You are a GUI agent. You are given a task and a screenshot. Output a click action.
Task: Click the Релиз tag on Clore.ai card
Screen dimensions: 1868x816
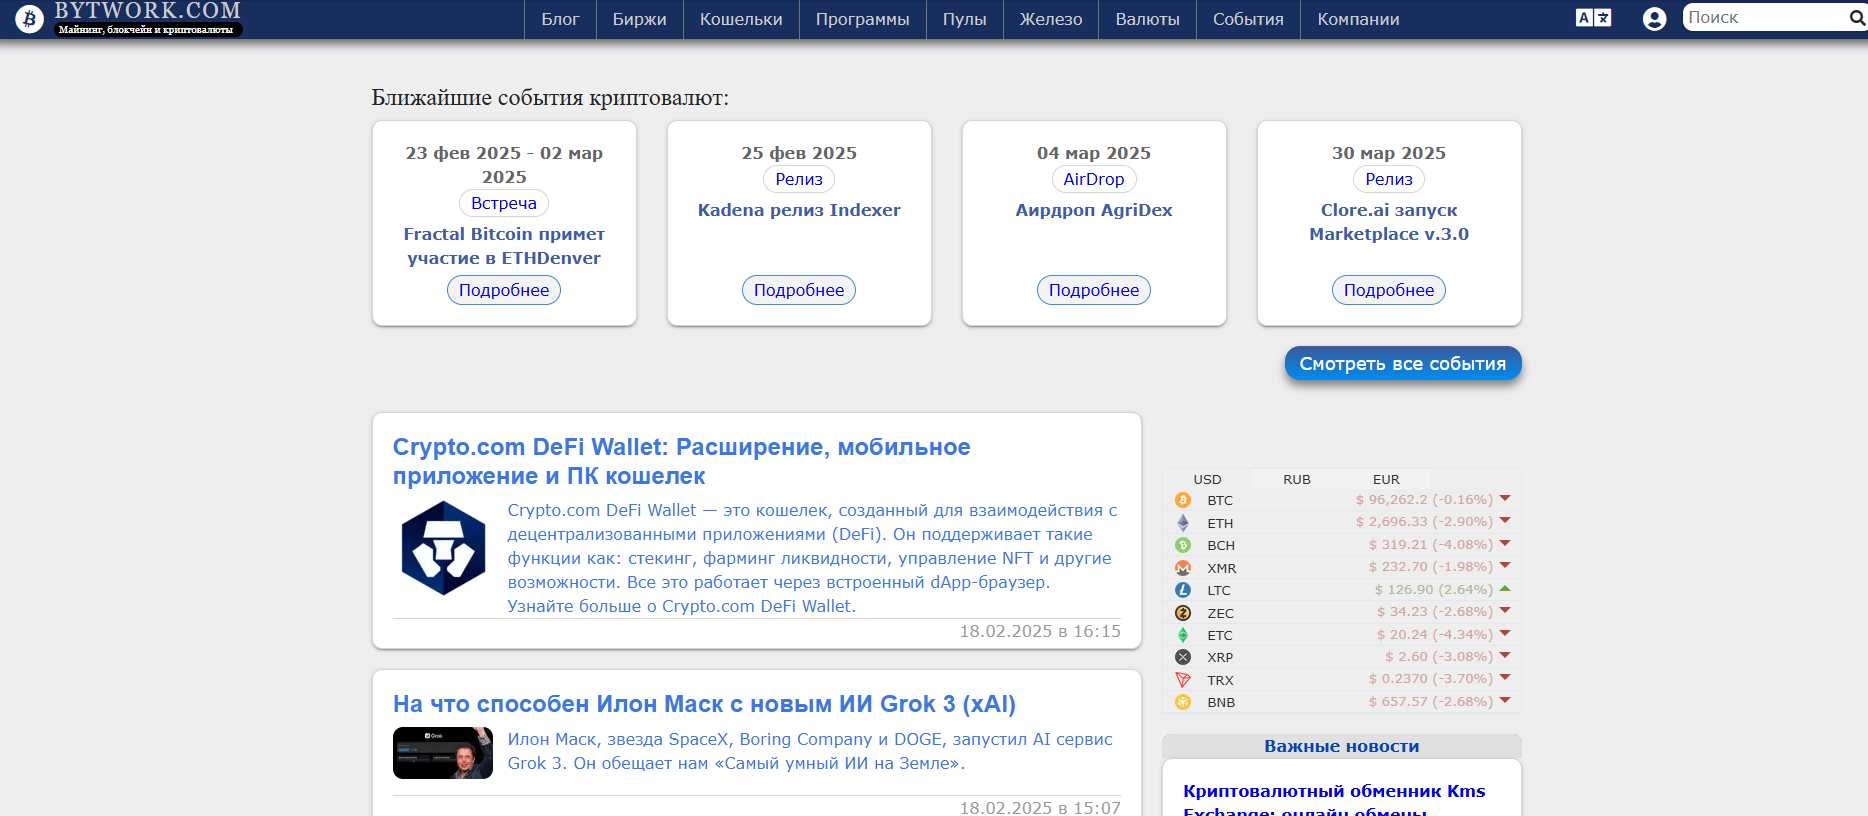1389,179
